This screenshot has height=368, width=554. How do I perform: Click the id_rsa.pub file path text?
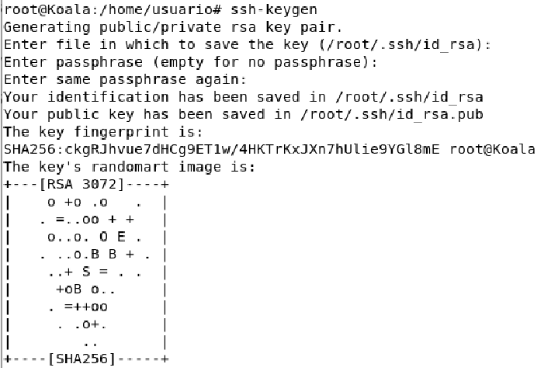pyautogui.click(x=391, y=114)
